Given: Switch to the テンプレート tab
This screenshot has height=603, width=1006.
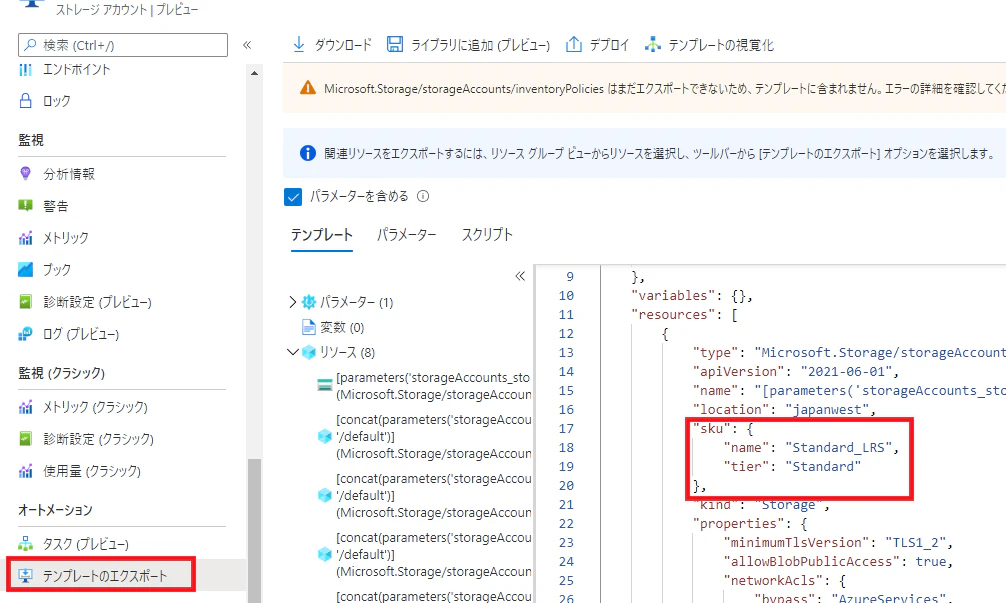Looking at the screenshot, I should pos(321,235).
